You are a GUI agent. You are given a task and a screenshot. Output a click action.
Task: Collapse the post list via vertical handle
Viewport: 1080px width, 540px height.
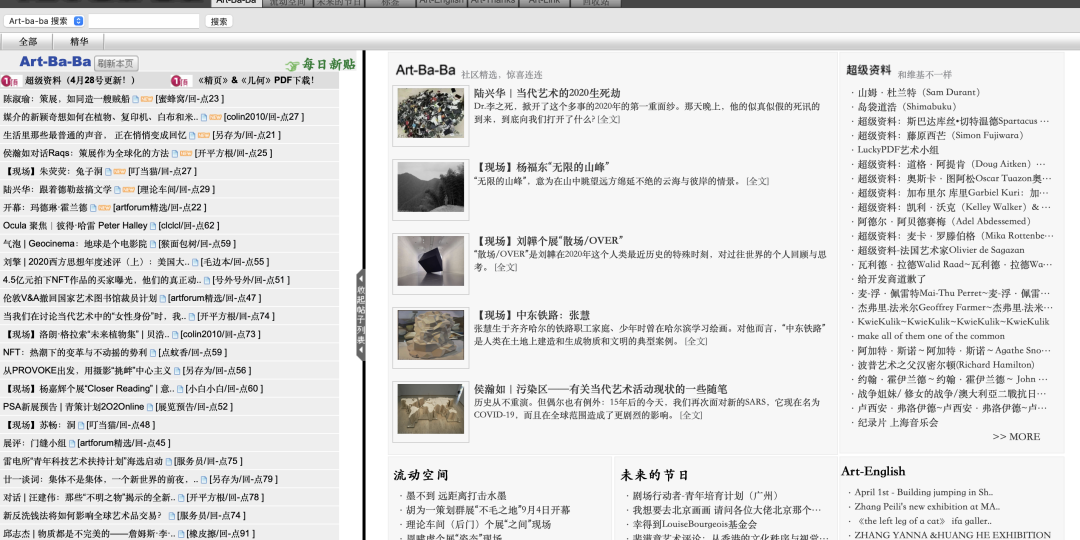pos(361,316)
